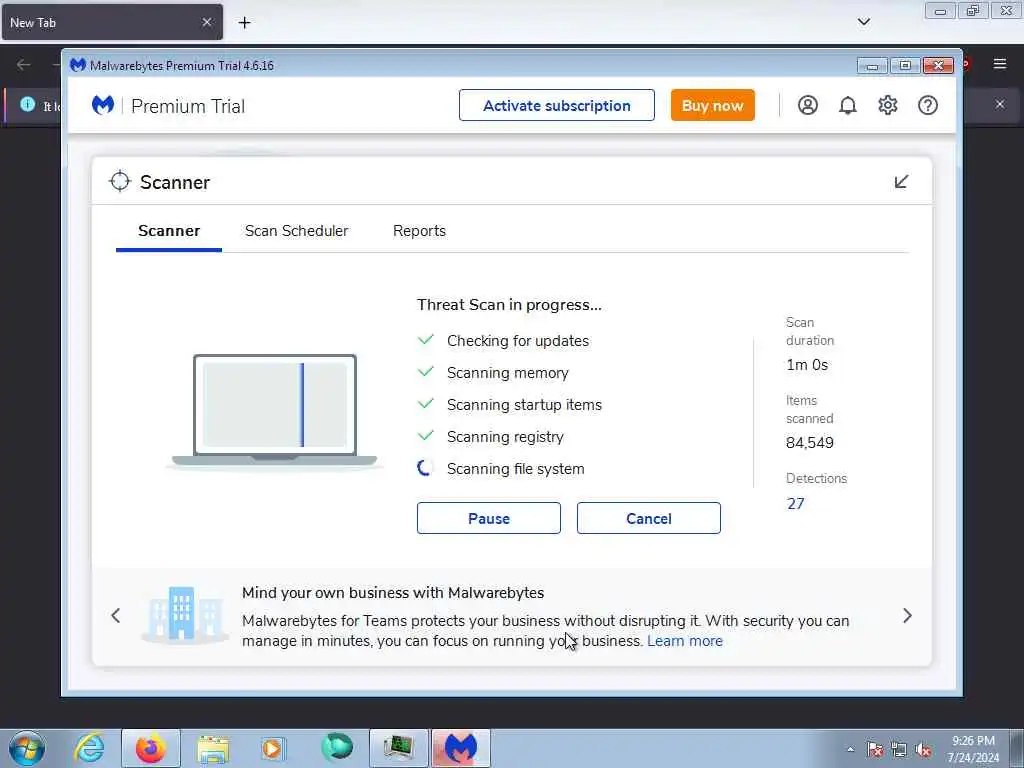Image resolution: width=1024 pixels, height=768 pixels.
Task: Click the Scanner crosshair icon
Action: 120,182
